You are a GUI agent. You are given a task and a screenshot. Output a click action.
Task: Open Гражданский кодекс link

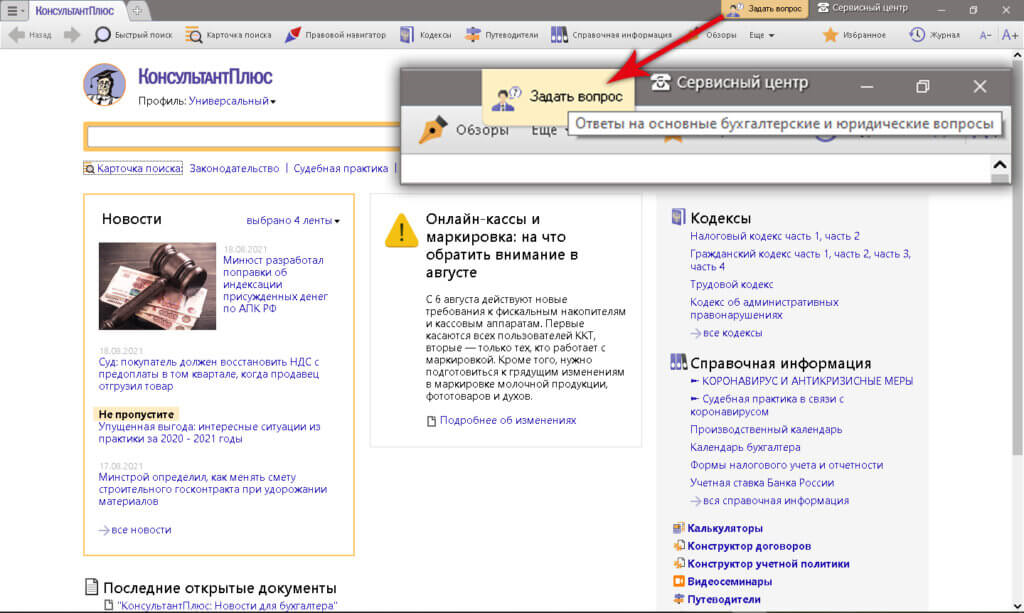coord(800,260)
